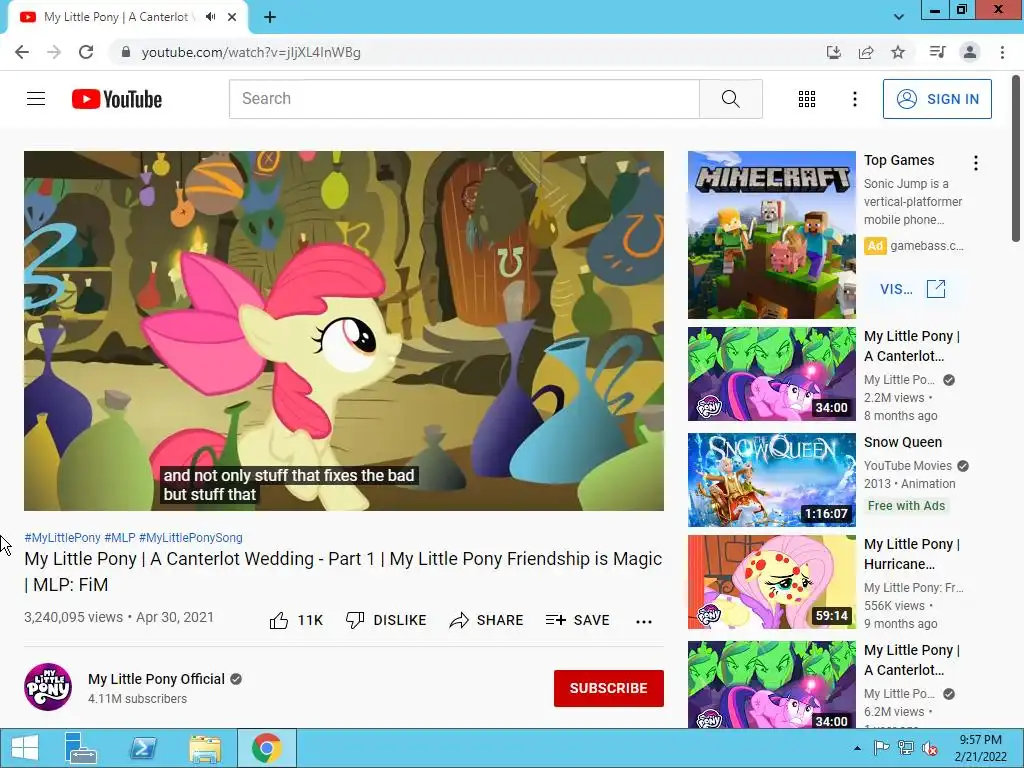Screen dimensions: 1024x768
Task: Click the #MLP hashtag
Action: tap(120, 537)
